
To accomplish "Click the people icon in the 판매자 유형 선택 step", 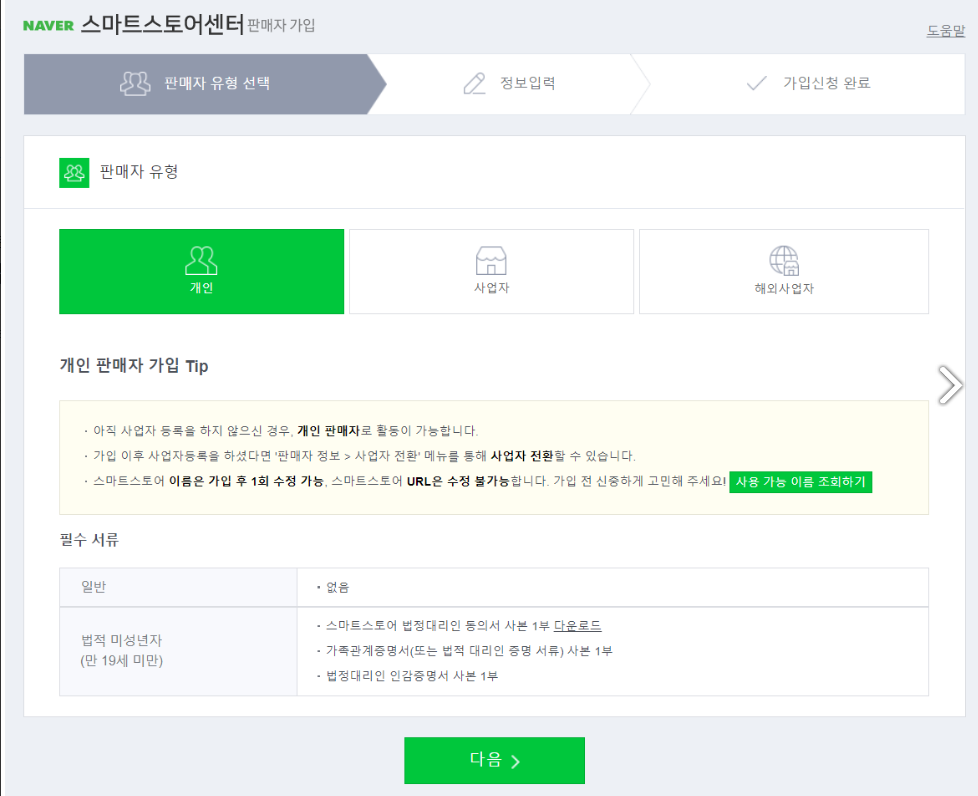I will pos(135,83).
